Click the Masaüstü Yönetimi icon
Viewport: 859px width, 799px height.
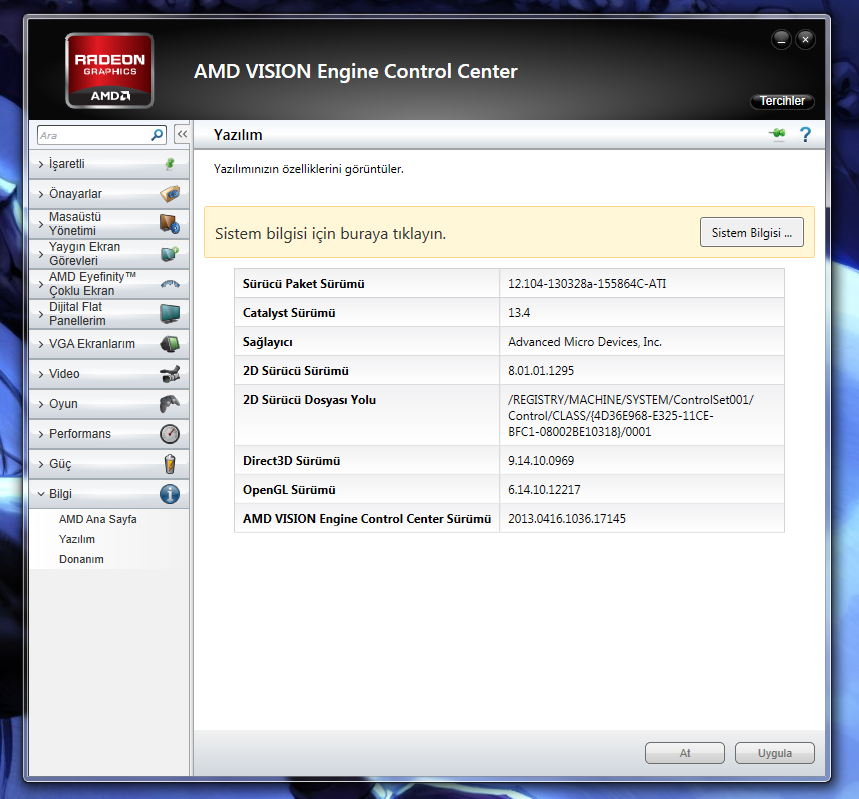170,224
